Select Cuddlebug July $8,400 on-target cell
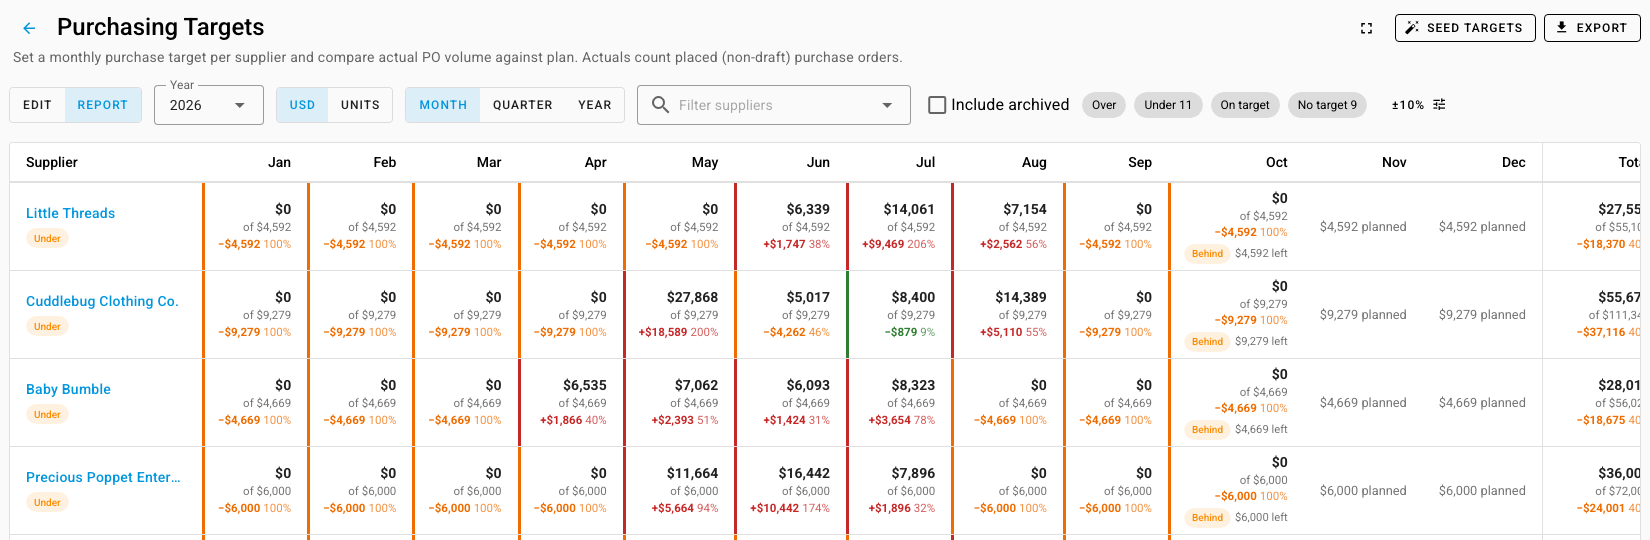Viewport: 1650px width, 540px height. tap(913, 297)
